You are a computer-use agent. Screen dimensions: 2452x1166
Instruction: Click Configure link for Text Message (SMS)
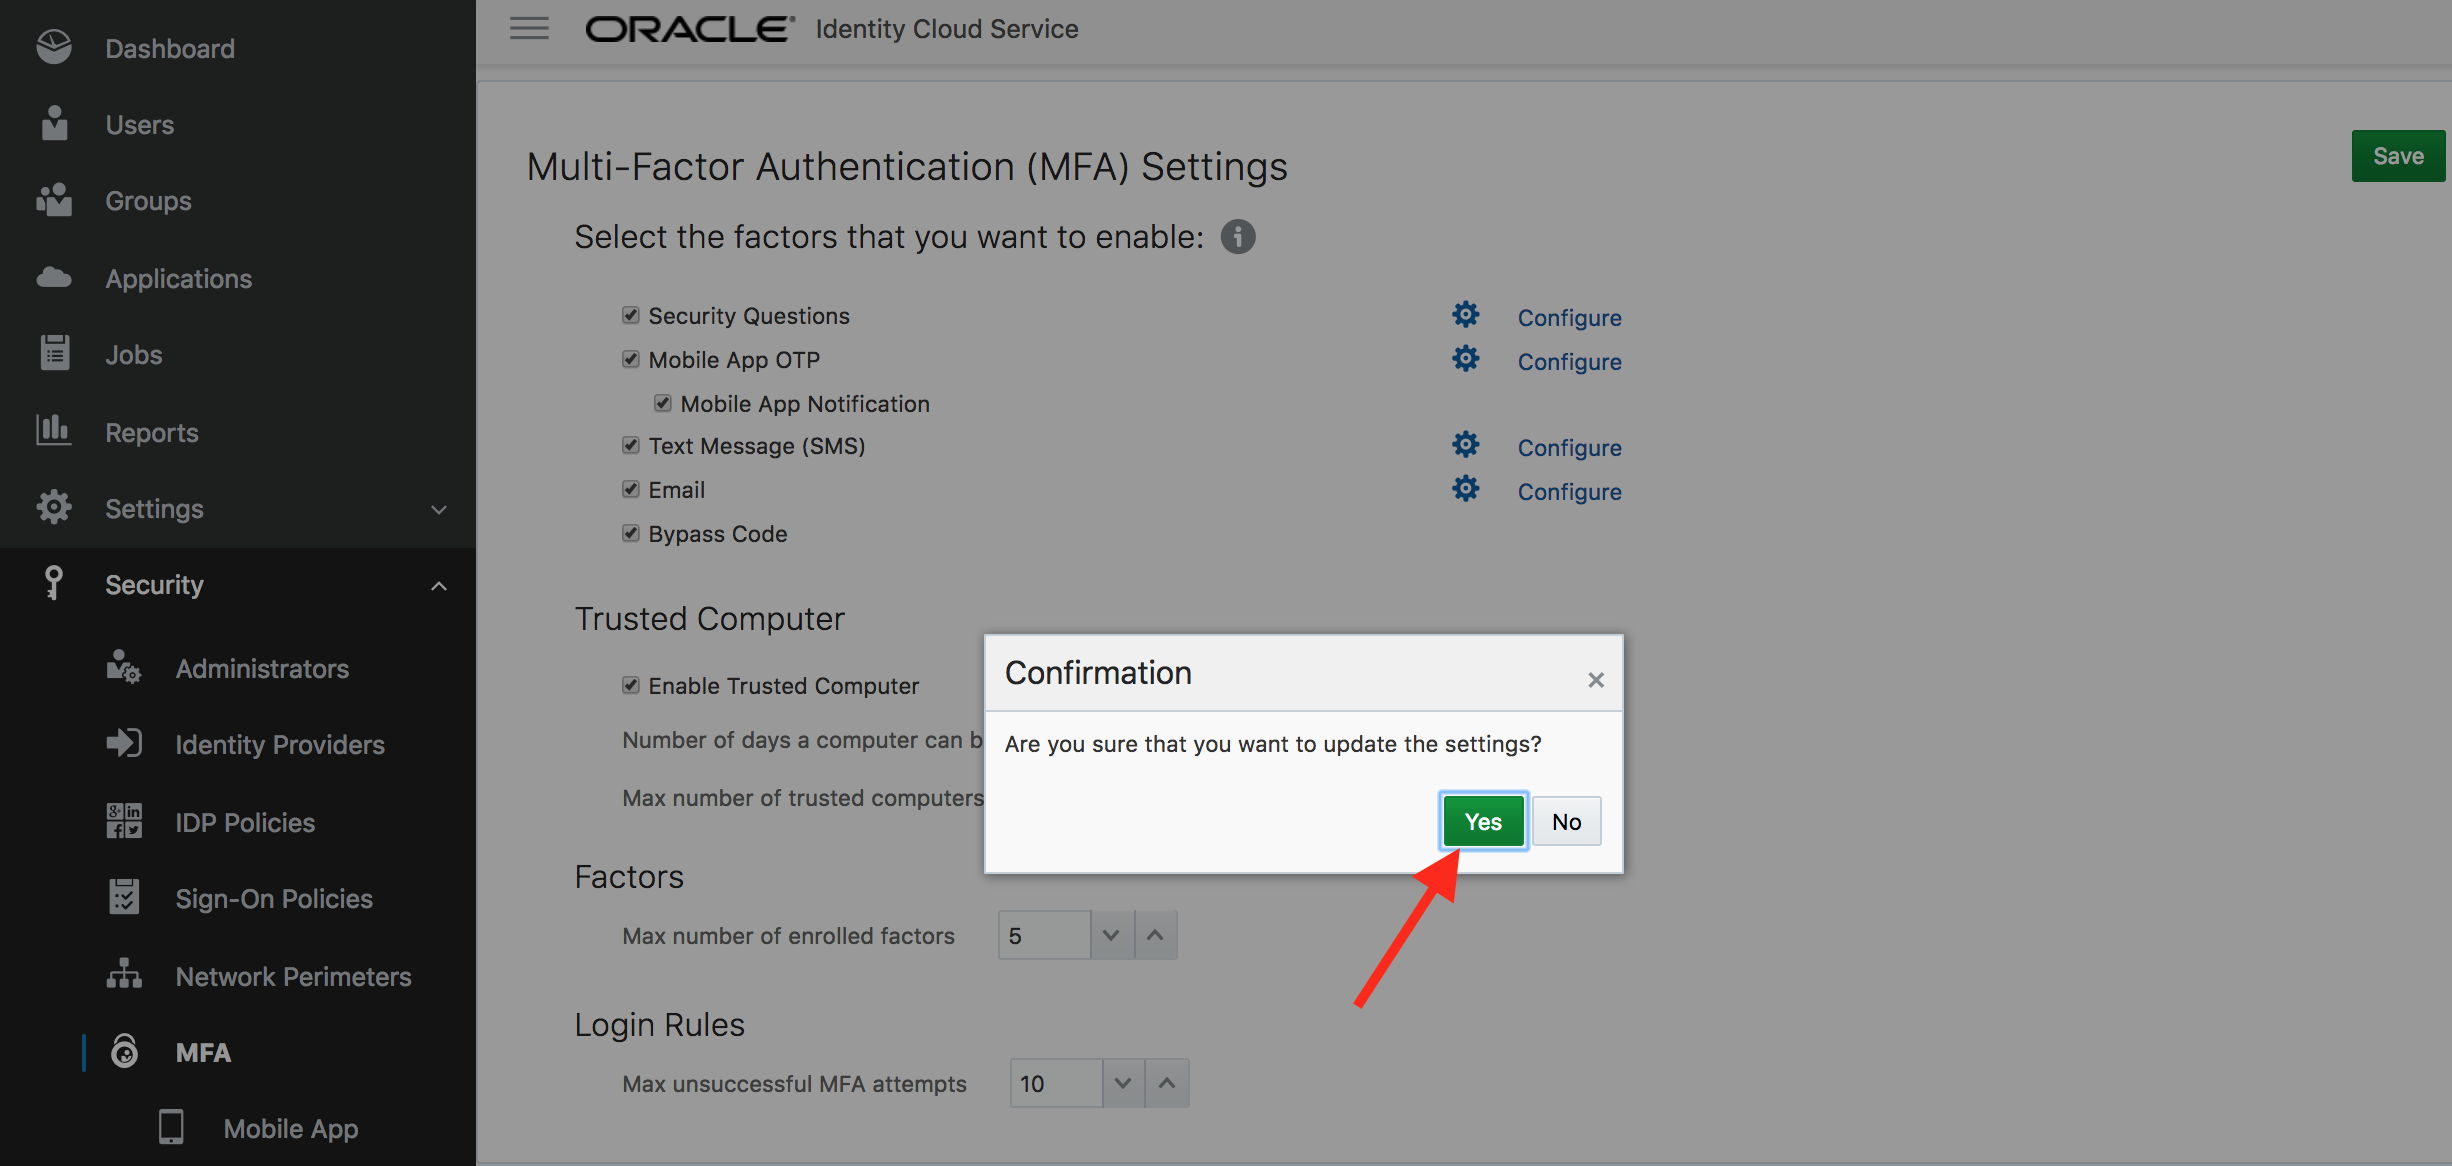pos(1569,447)
